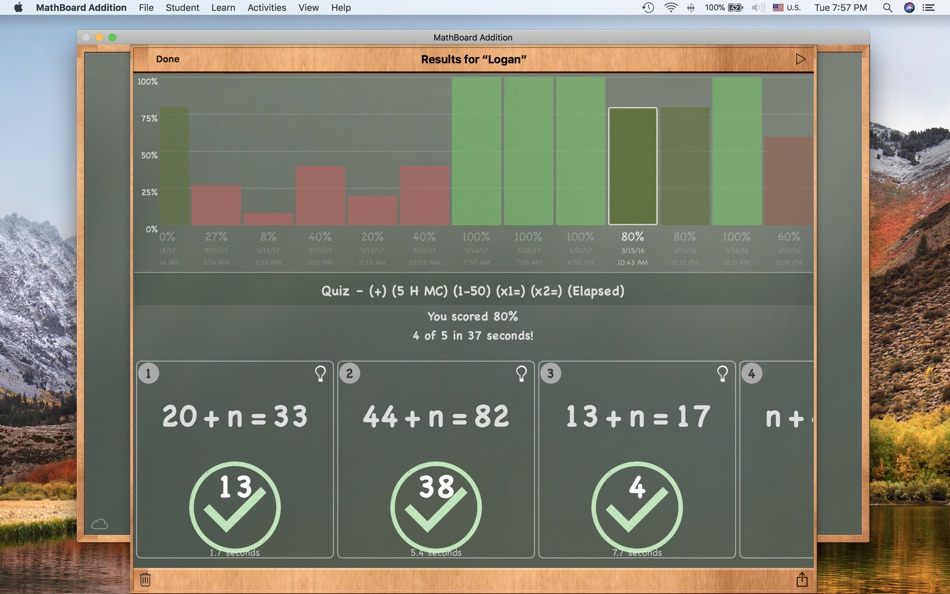Click the battery status icon
Image resolution: width=950 pixels, height=594 pixels.
click(x=736, y=7)
